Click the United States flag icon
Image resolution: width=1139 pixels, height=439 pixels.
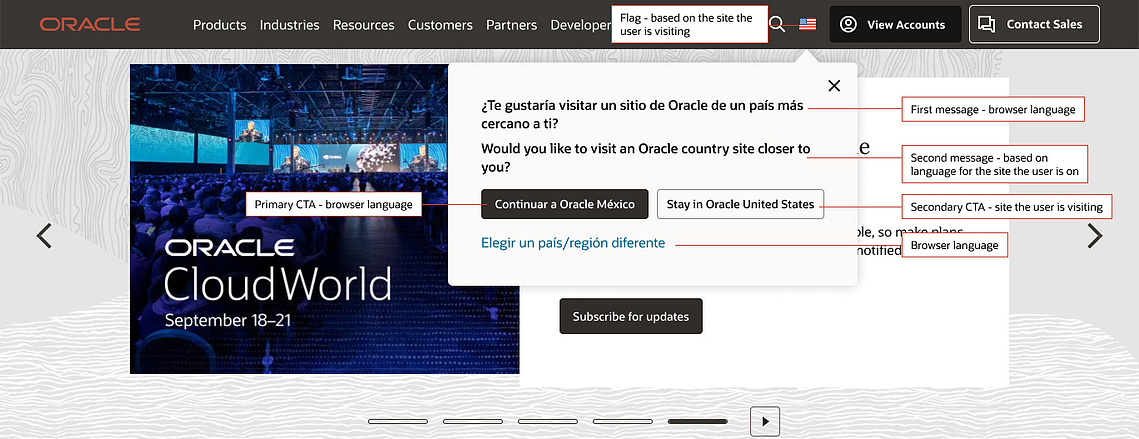tap(807, 24)
